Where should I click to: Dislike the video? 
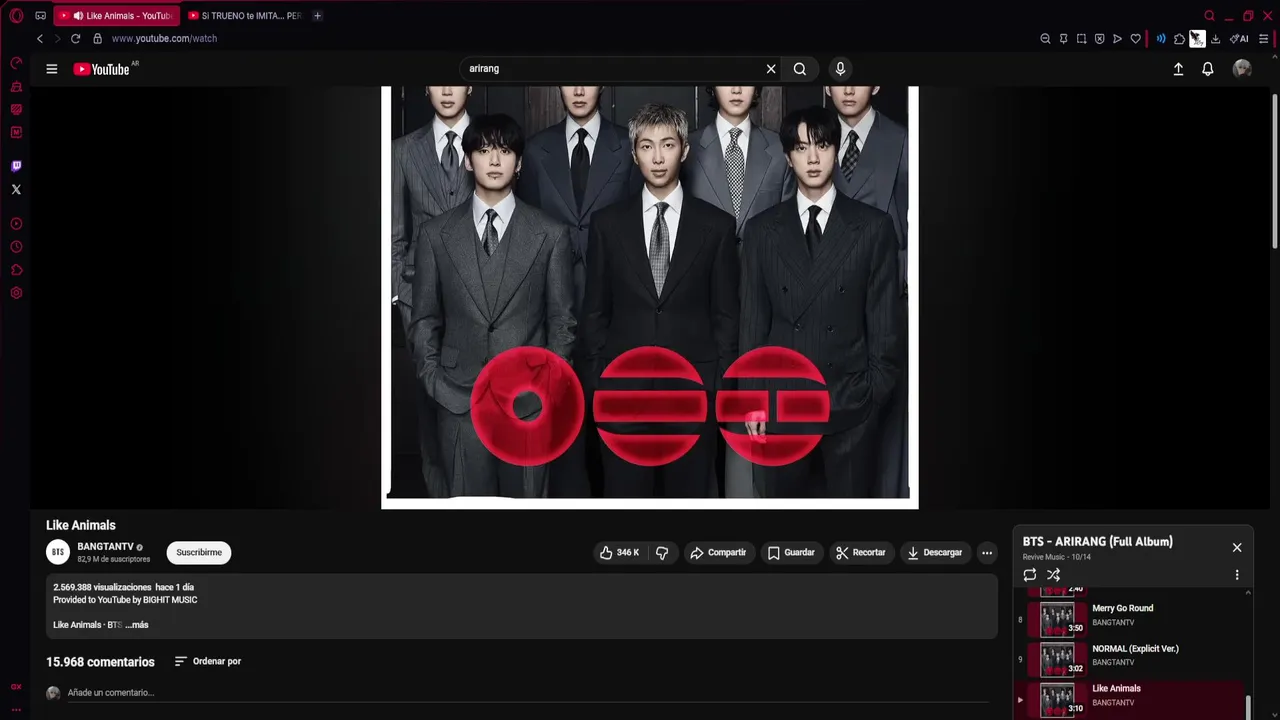point(662,553)
